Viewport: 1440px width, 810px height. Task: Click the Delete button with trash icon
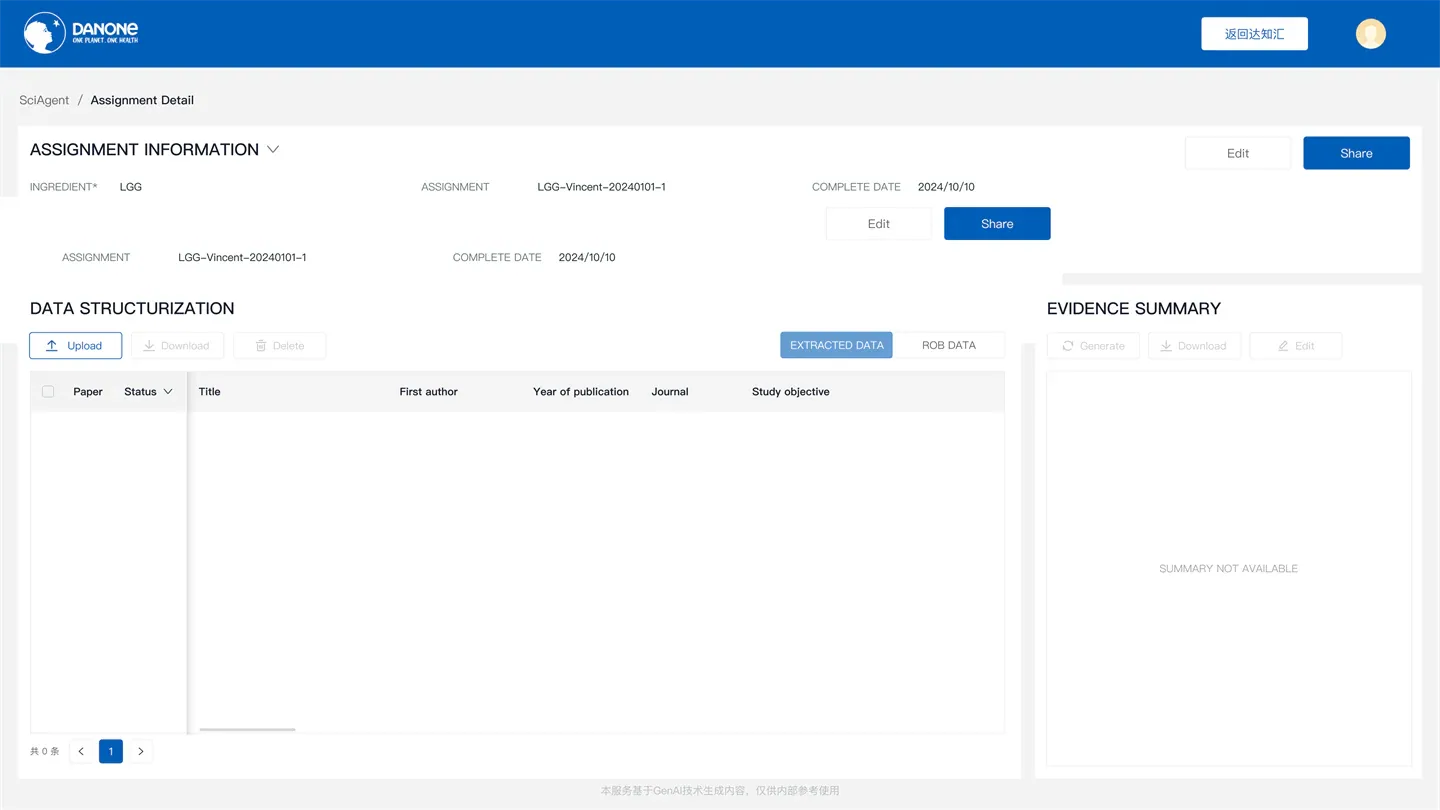point(279,346)
